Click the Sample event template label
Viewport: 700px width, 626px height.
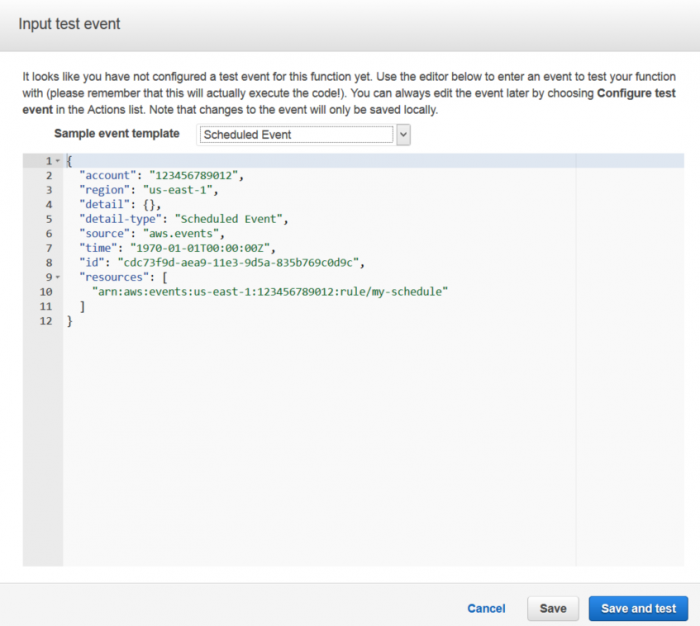117,134
